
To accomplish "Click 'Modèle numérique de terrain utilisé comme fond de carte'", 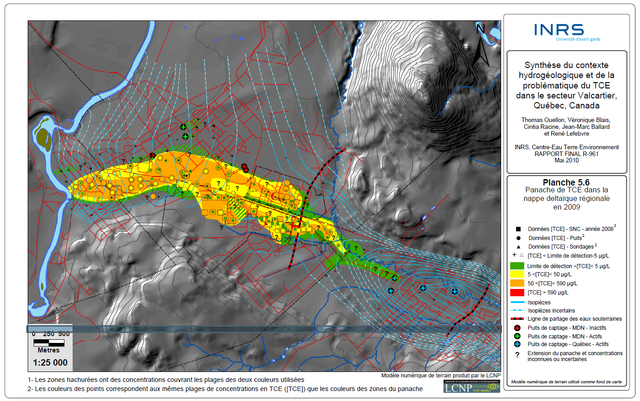I will (x=567, y=382).
